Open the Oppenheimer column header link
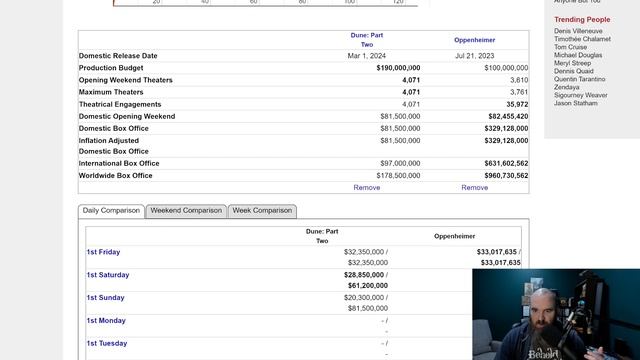 [474, 40]
